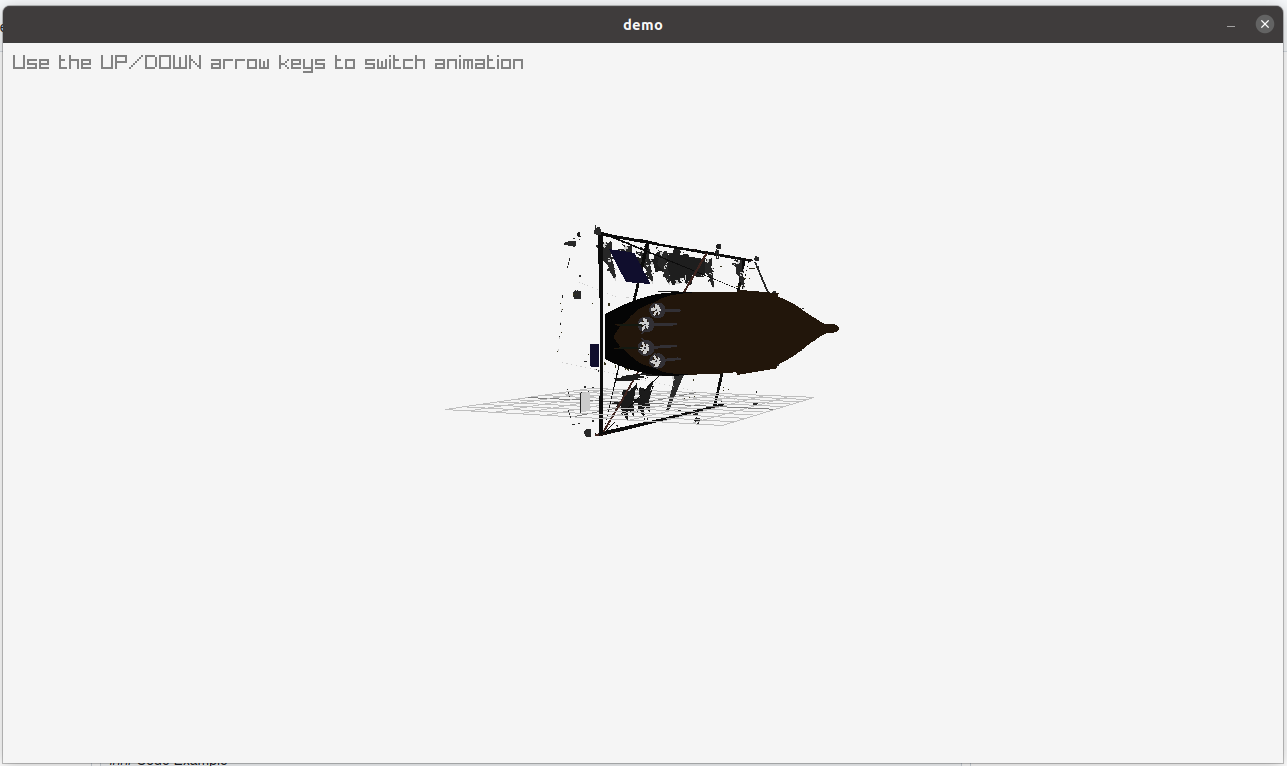Image resolution: width=1287 pixels, height=766 pixels.
Task: Click the vertical mast pole on the left
Action: click(x=602, y=300)
